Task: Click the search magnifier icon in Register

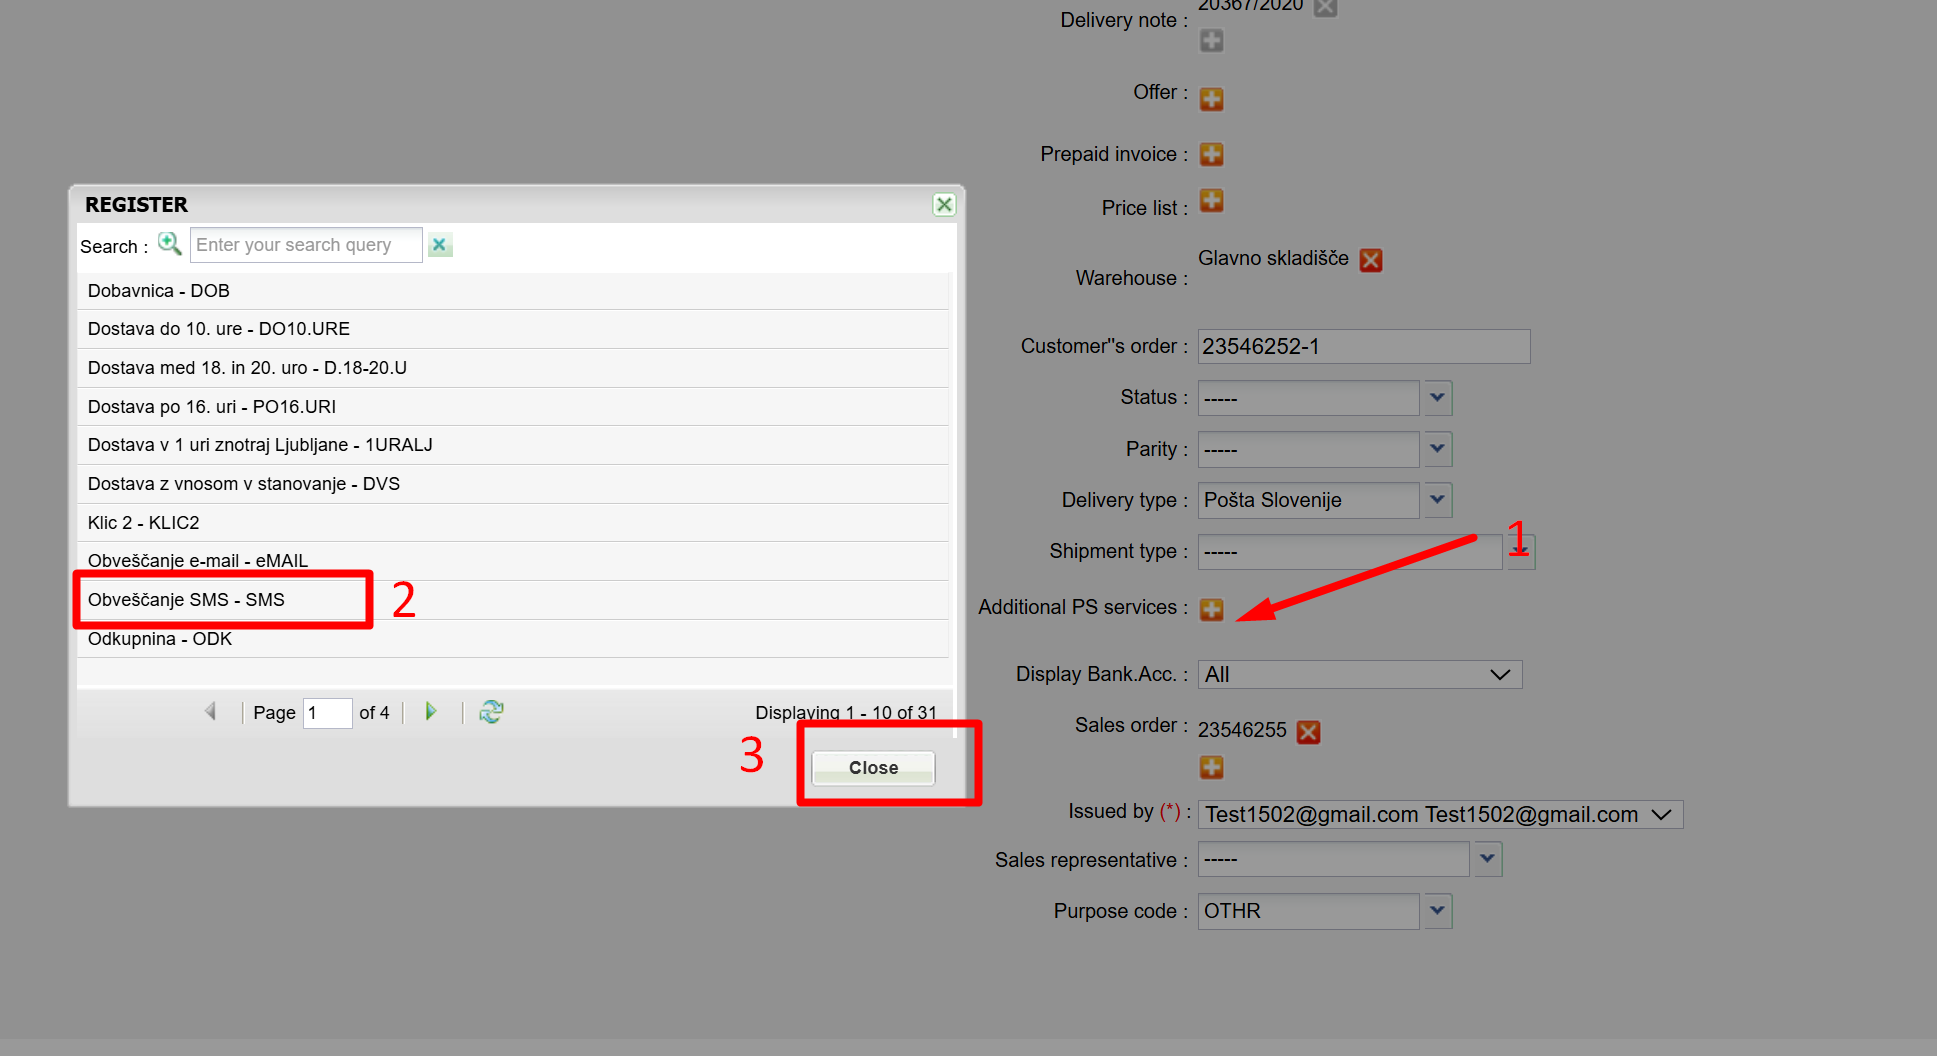Action: coord(170,244)
